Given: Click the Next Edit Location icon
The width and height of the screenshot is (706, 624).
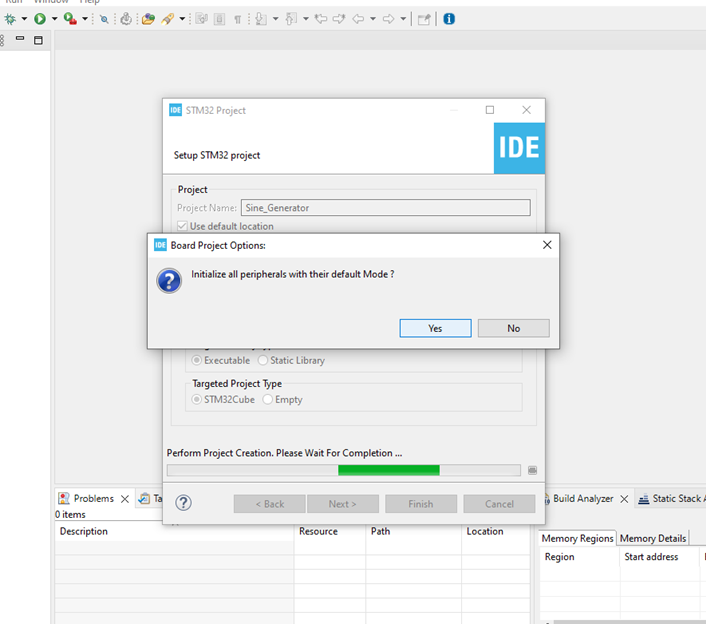Looking at the screenshot, I should coord(339,19).
